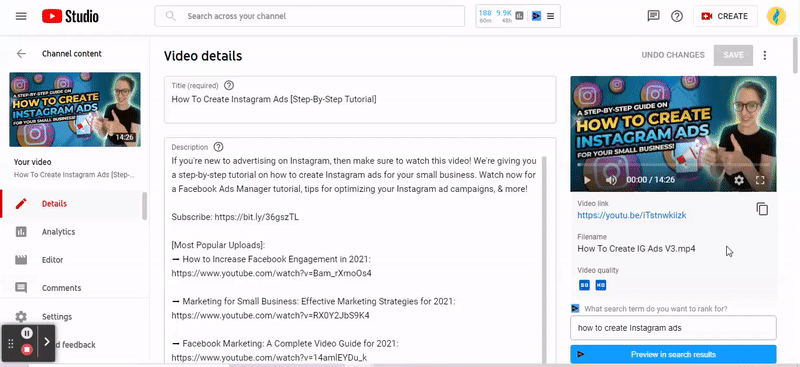Pause the screen recording
The image size is (800, 367).
(27, 333)
